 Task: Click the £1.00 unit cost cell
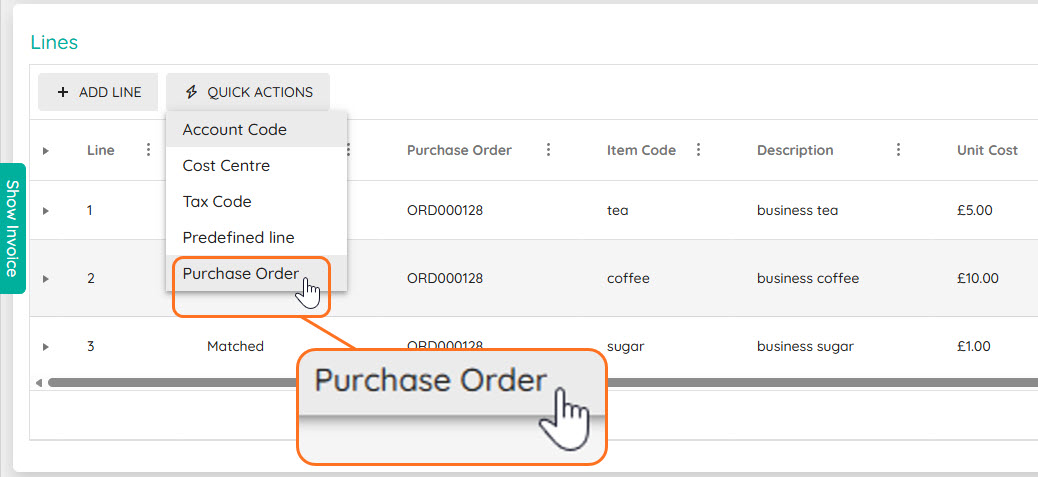coord(974,346)
